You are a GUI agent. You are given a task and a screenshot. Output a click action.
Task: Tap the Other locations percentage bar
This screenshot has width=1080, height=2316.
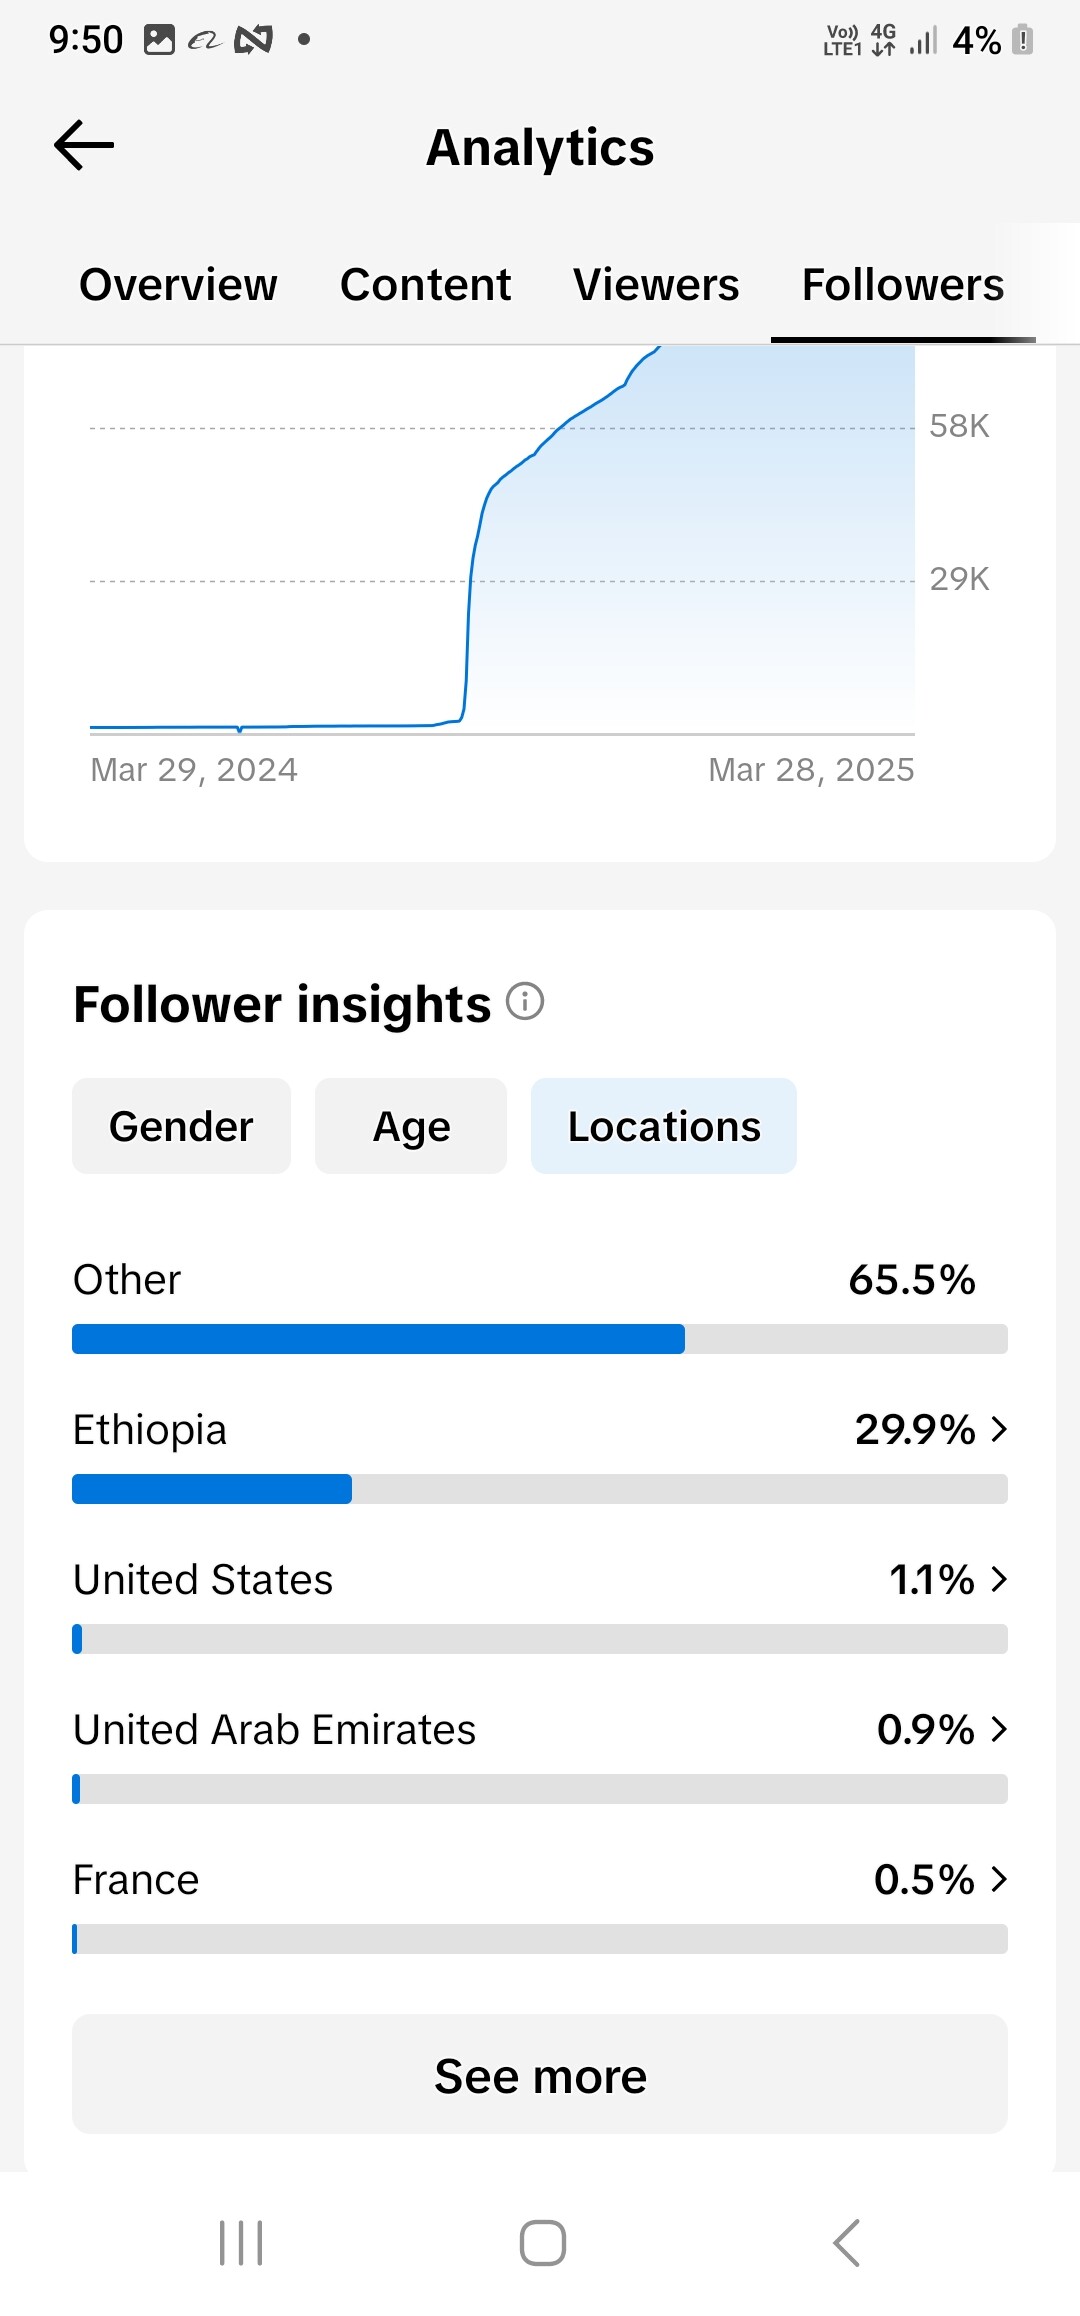[540, 1339]
